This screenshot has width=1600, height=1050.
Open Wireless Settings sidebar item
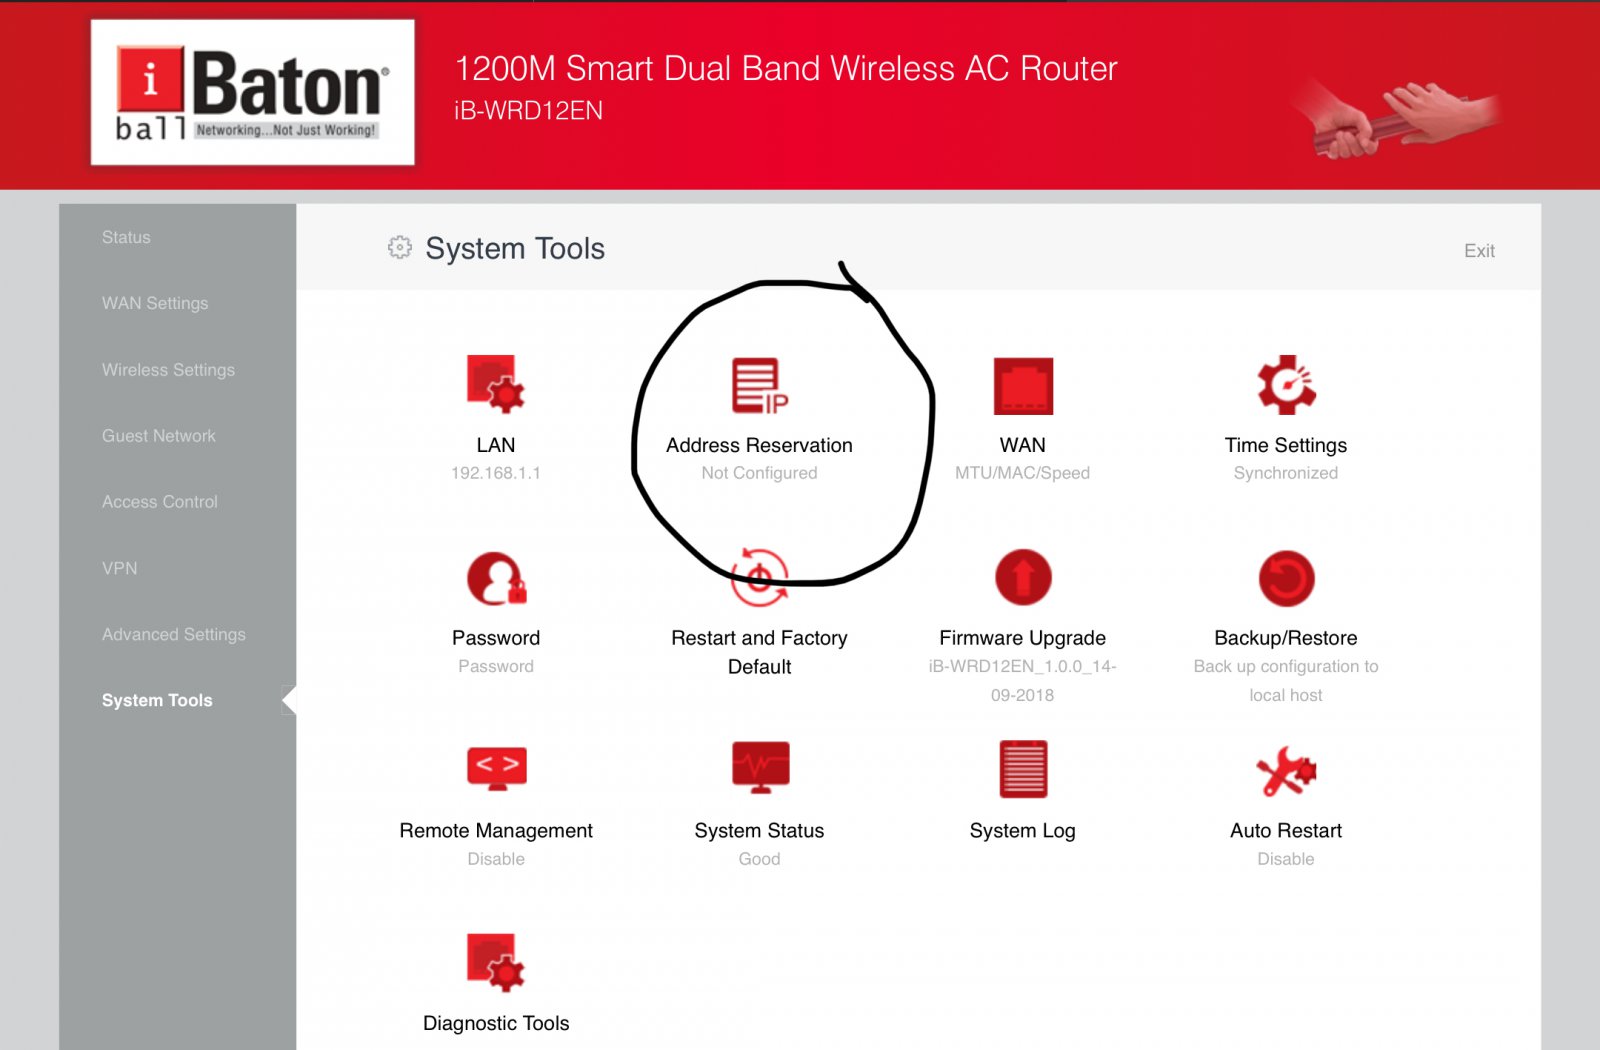168,370
